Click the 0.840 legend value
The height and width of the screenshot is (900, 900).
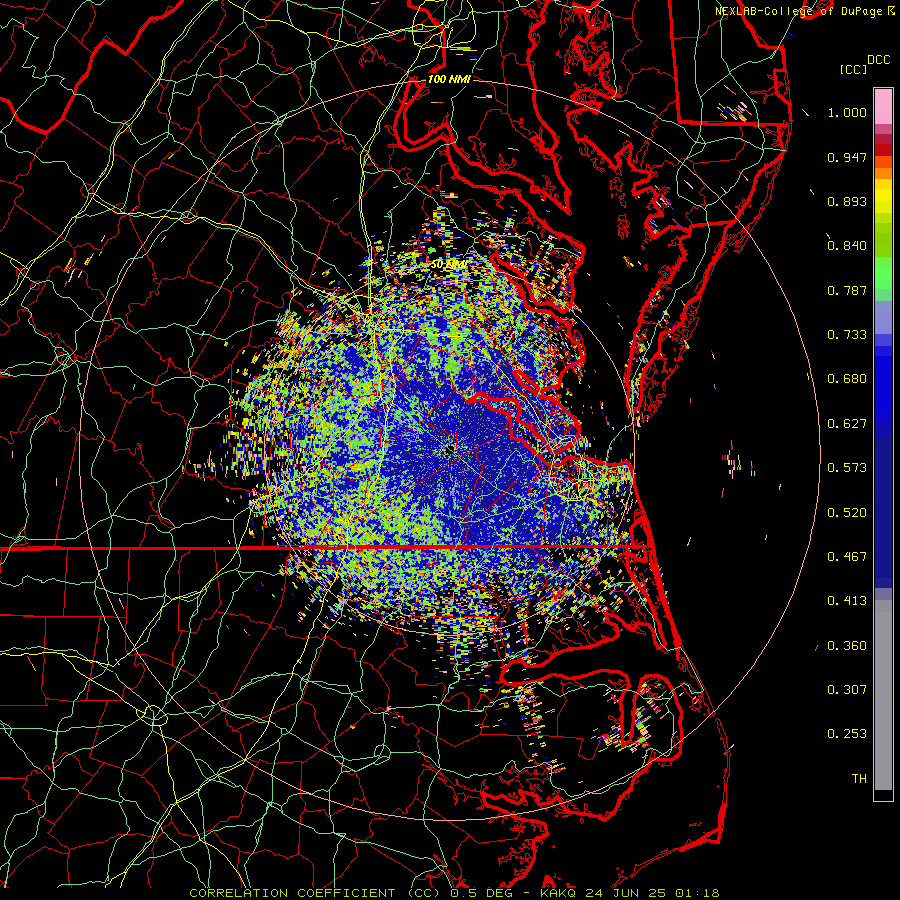847,246
